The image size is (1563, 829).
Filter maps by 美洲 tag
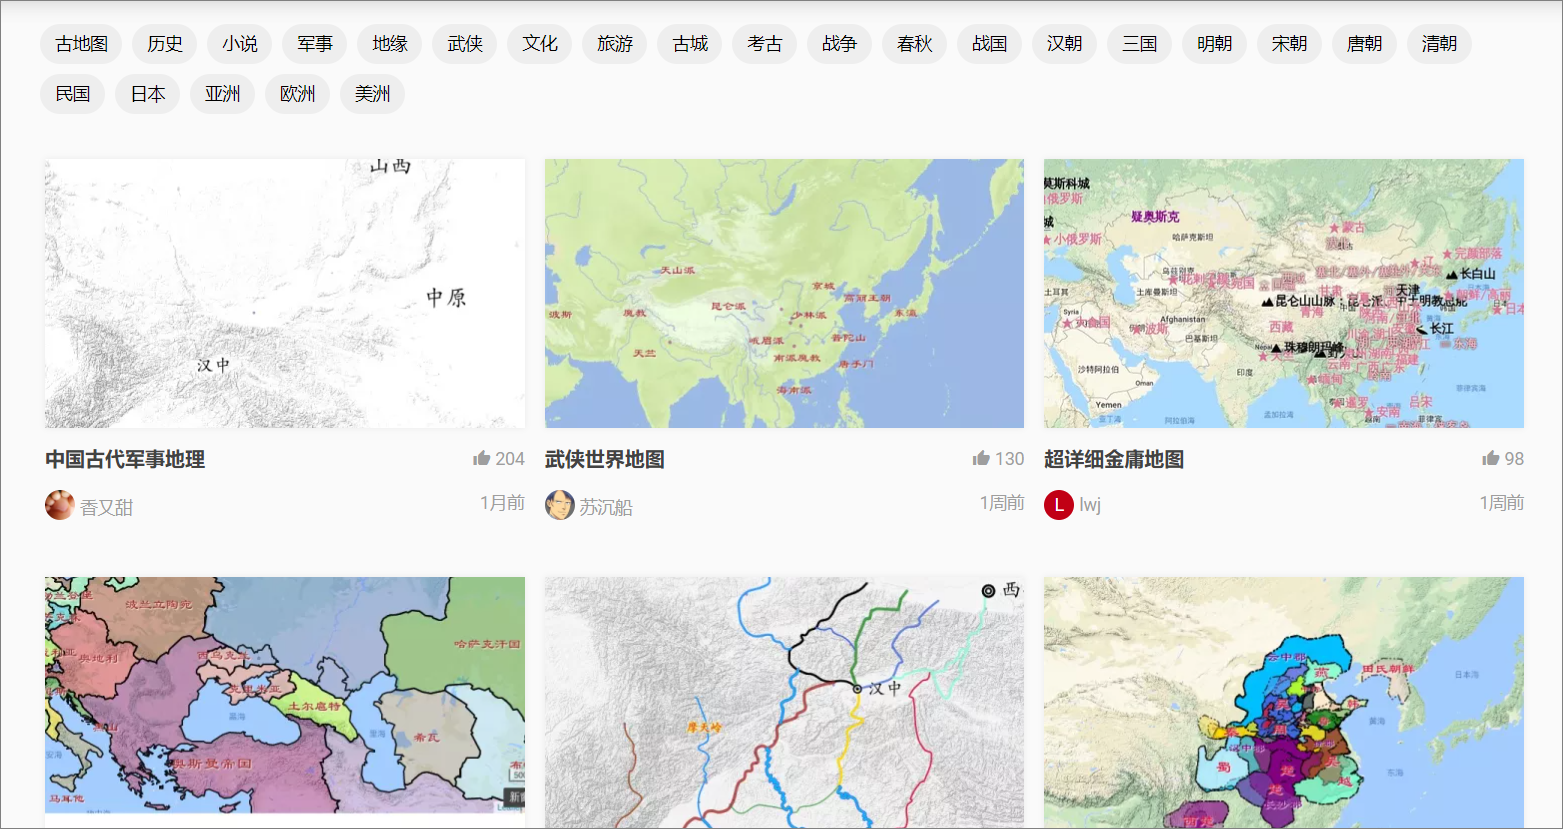(372, 93)
